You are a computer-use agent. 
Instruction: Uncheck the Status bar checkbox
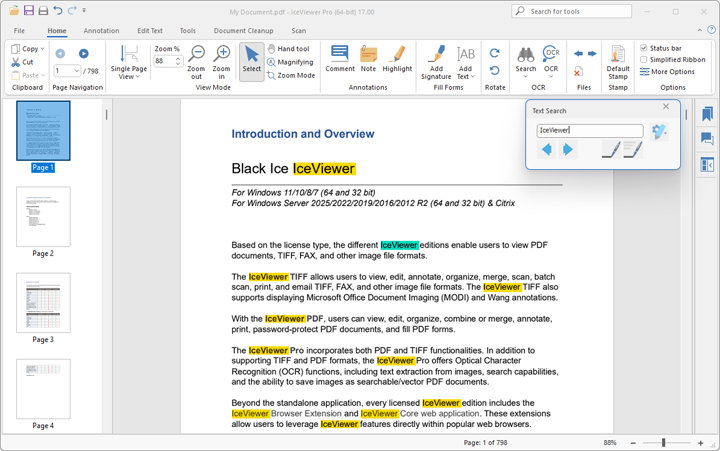tap(644, 48)
